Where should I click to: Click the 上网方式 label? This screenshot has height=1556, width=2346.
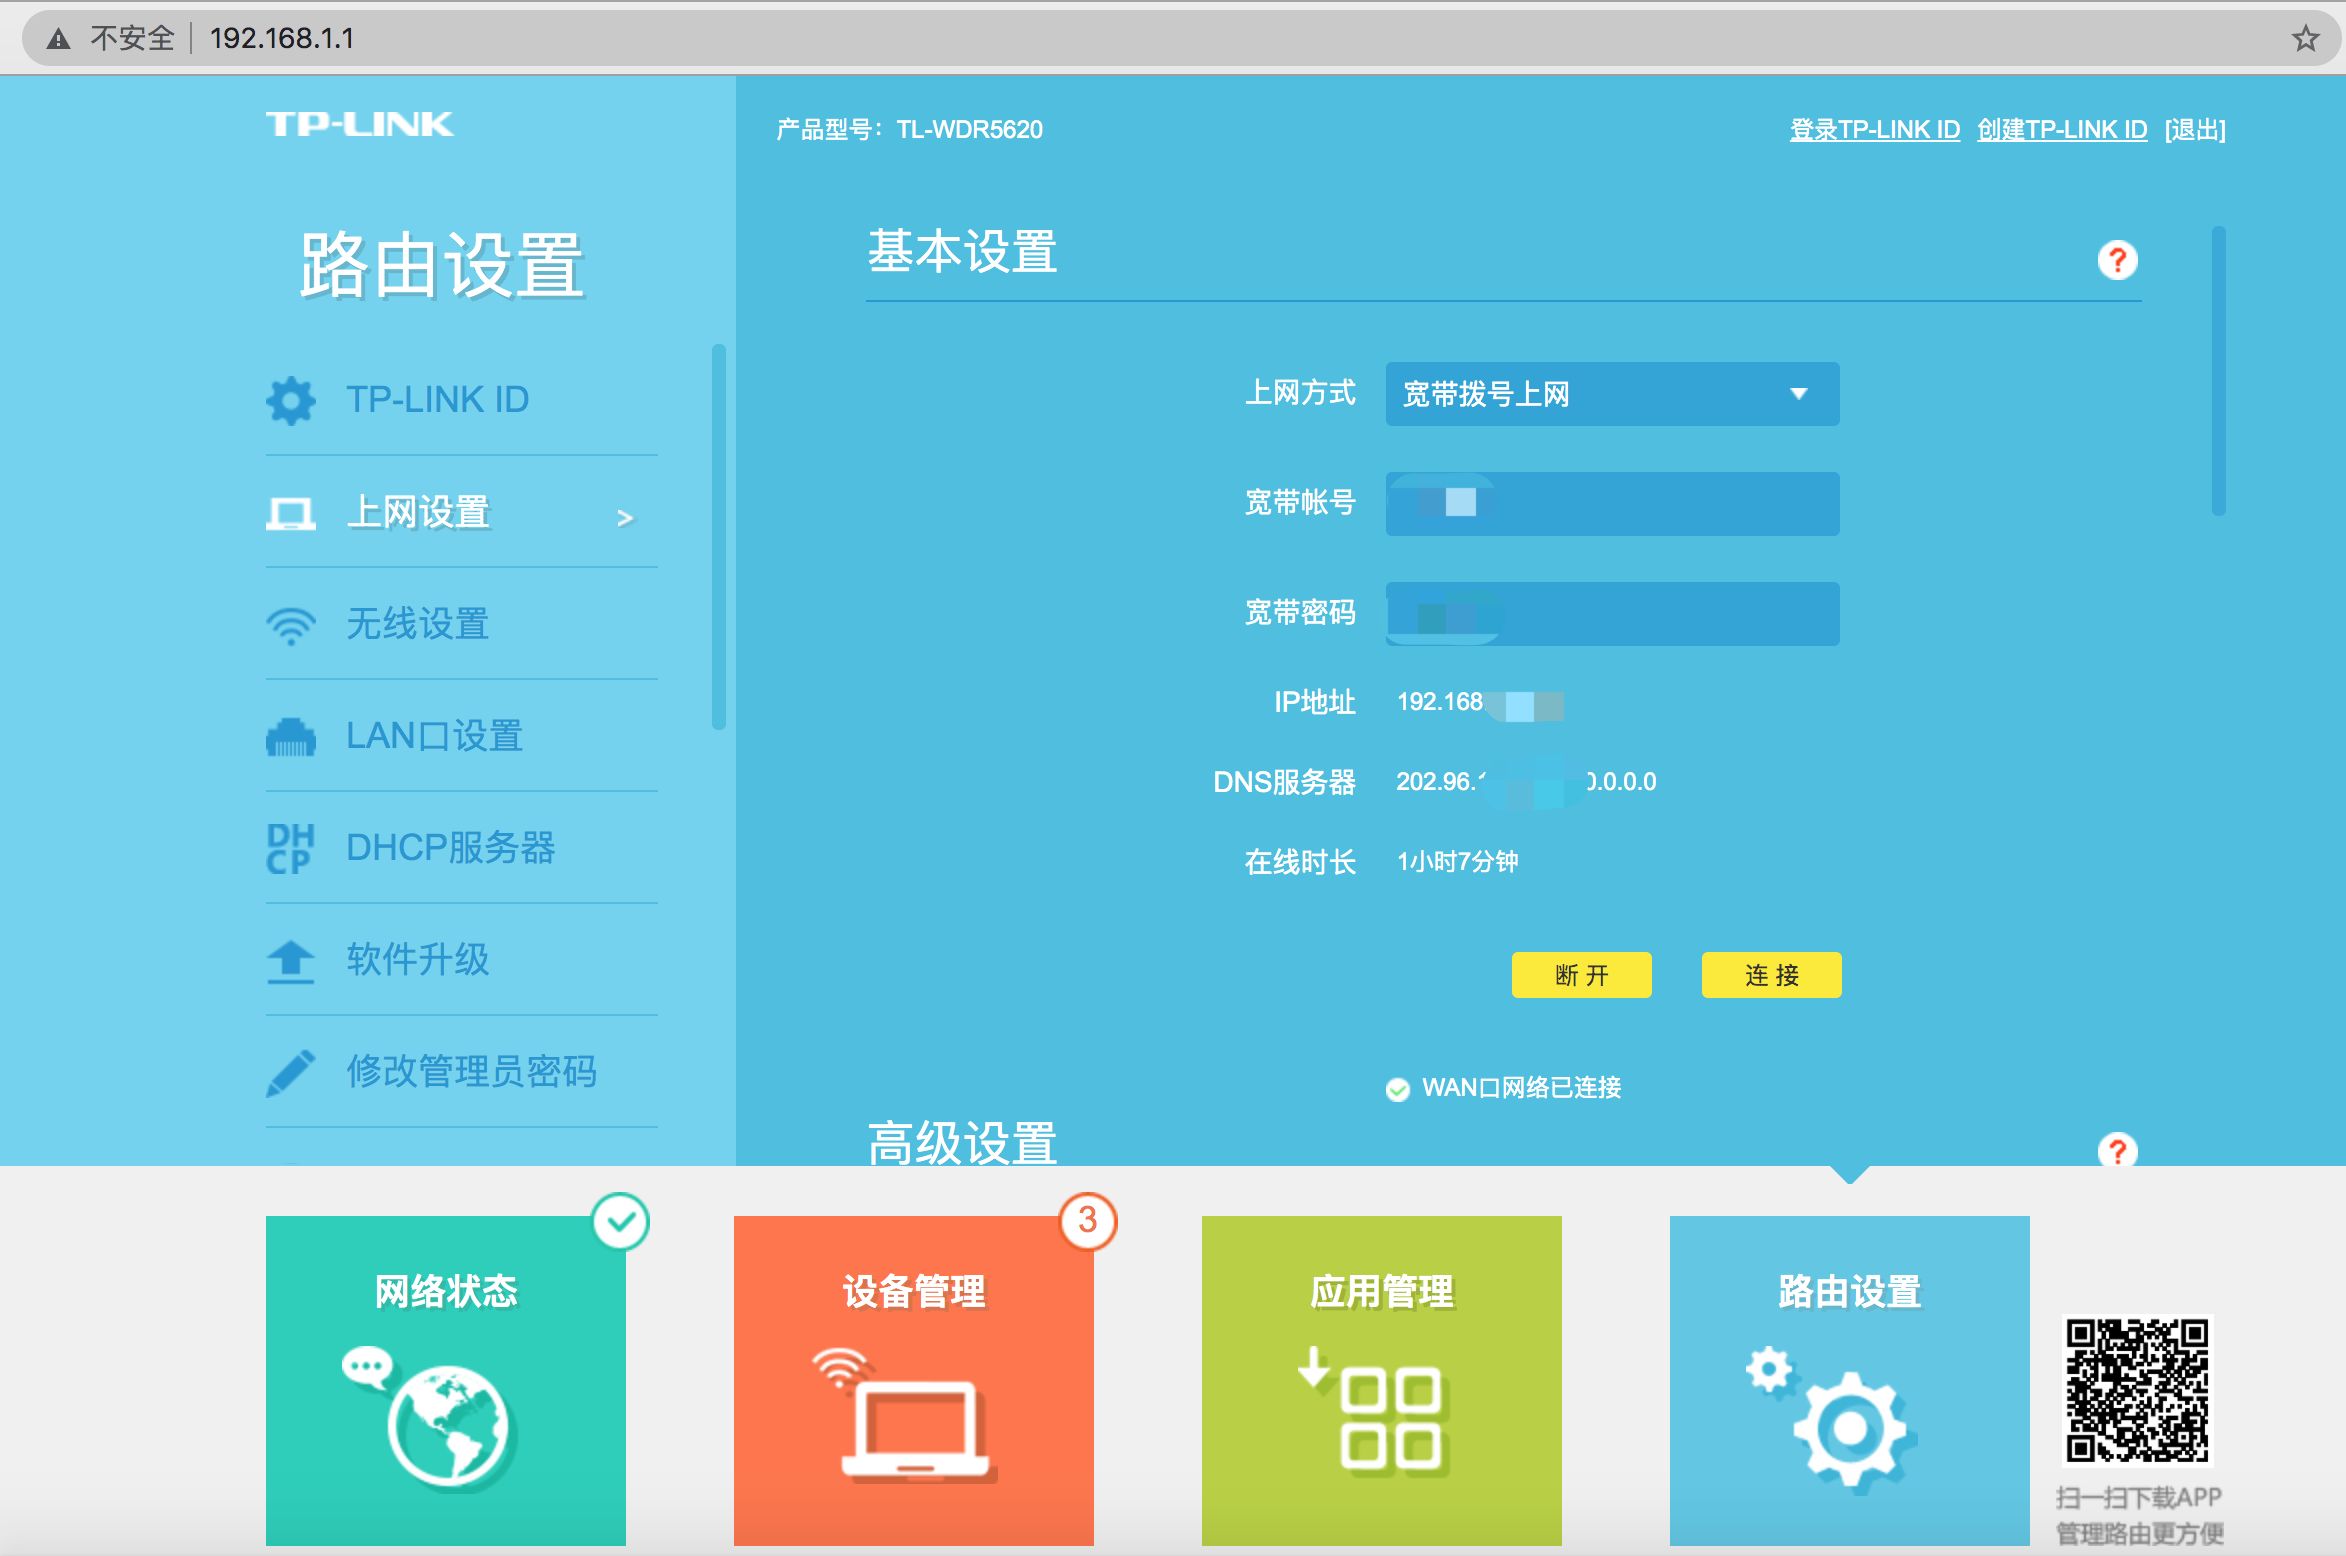click(x=1300, y=393)
